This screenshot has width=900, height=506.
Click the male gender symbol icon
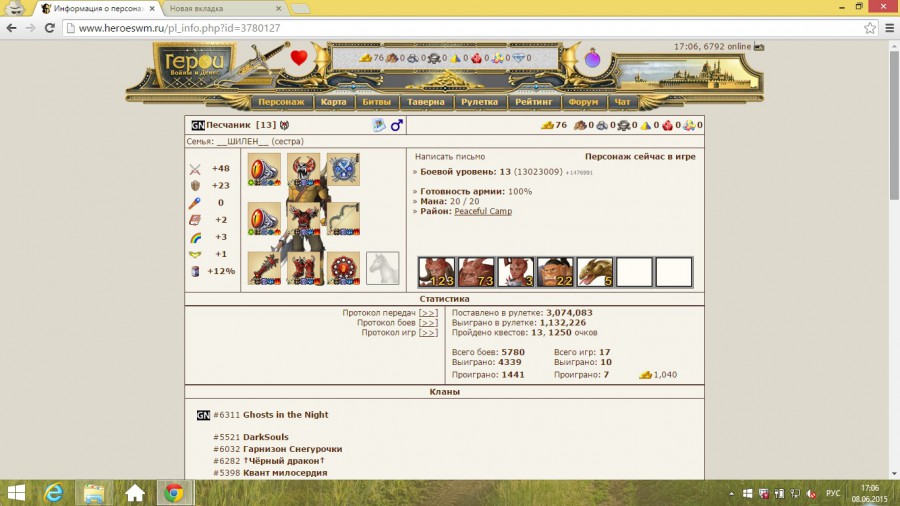[397, 124]
